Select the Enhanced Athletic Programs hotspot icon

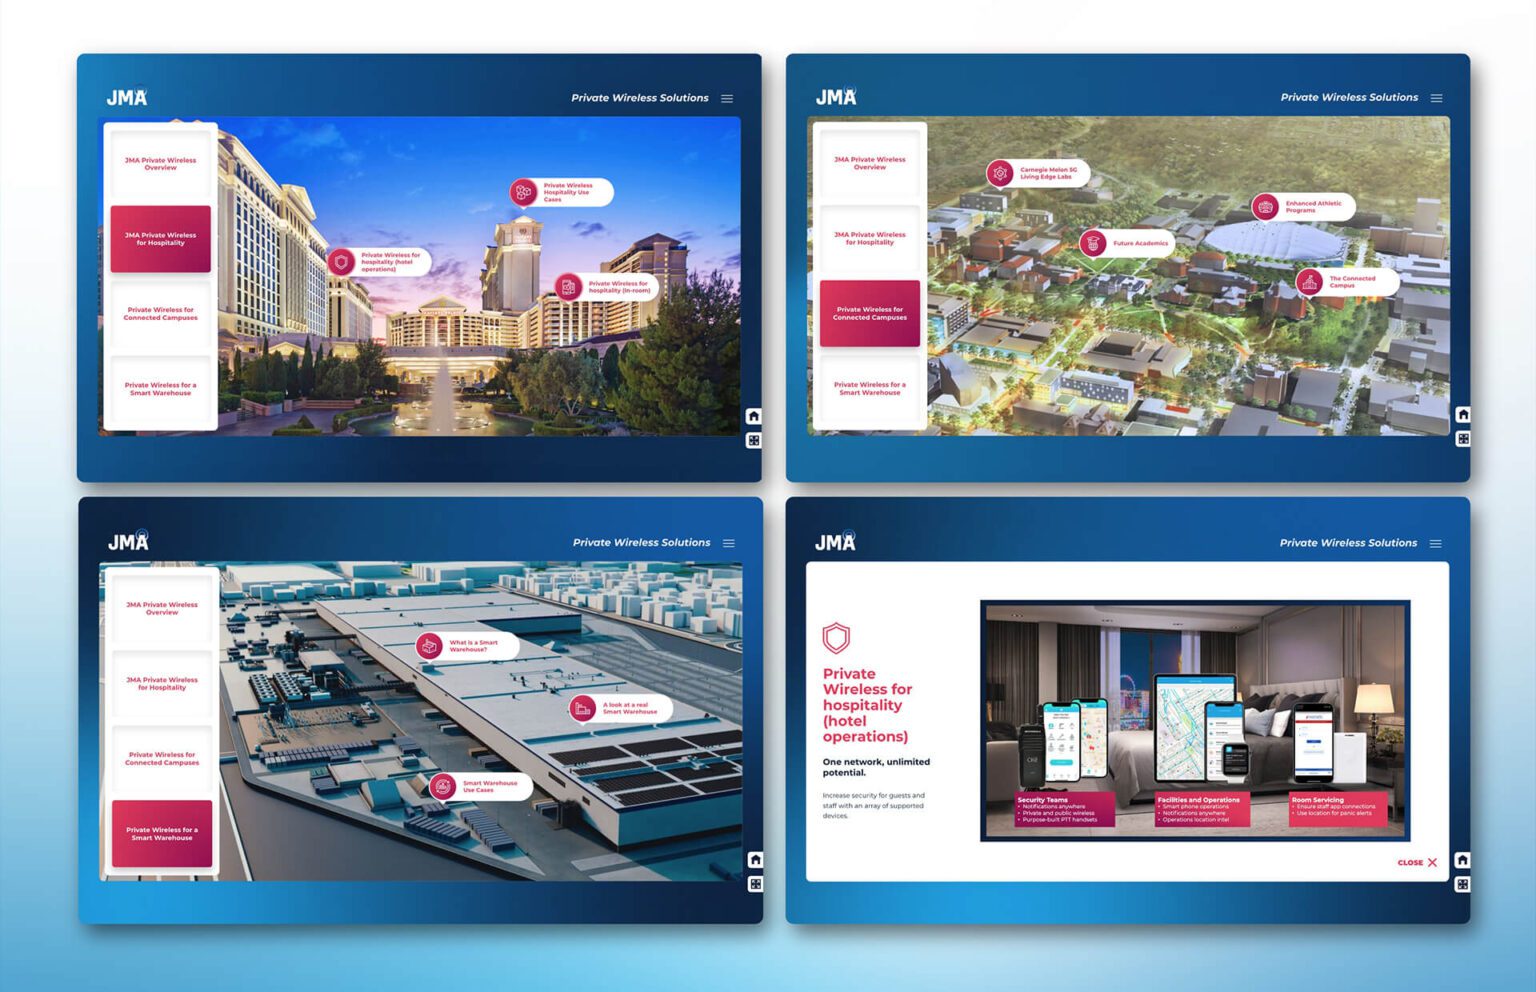(1267, 207)
